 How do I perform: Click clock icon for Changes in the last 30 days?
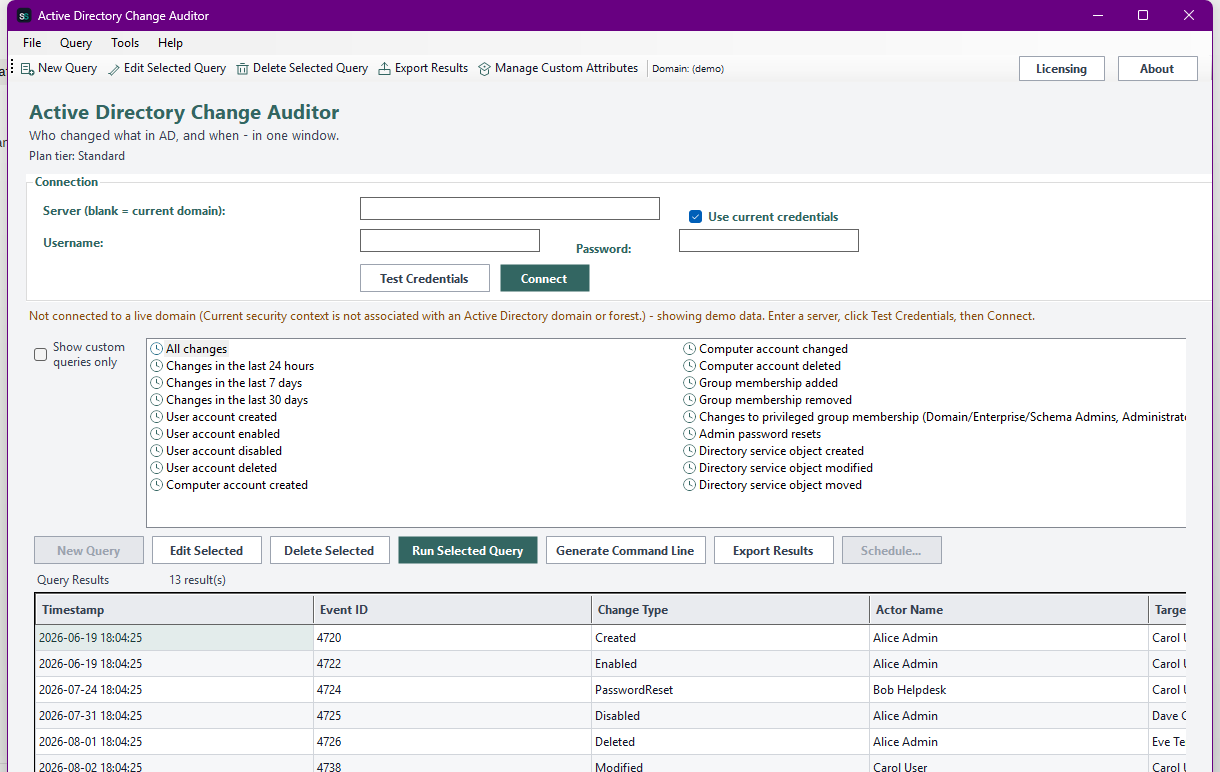click(x=157, y=400)
